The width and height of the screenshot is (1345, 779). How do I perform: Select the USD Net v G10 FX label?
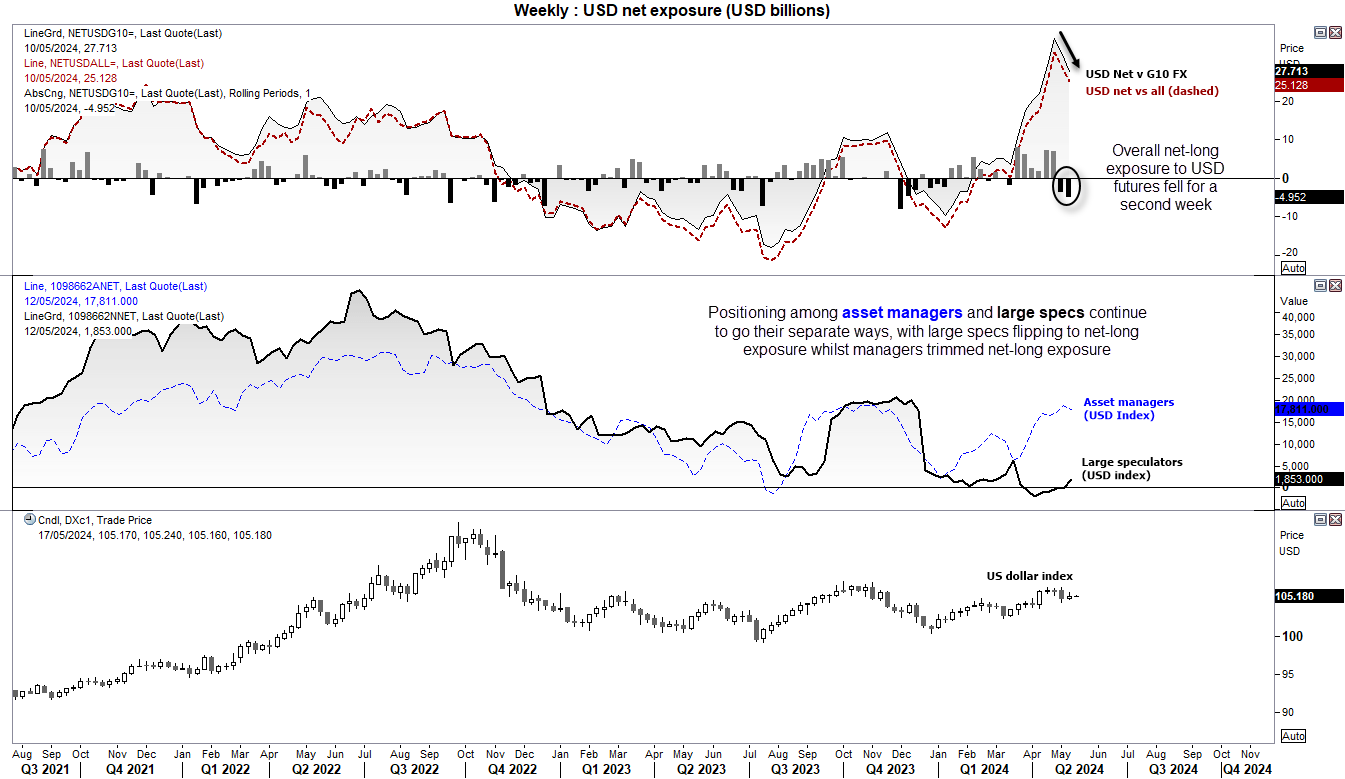[1136, 74]
